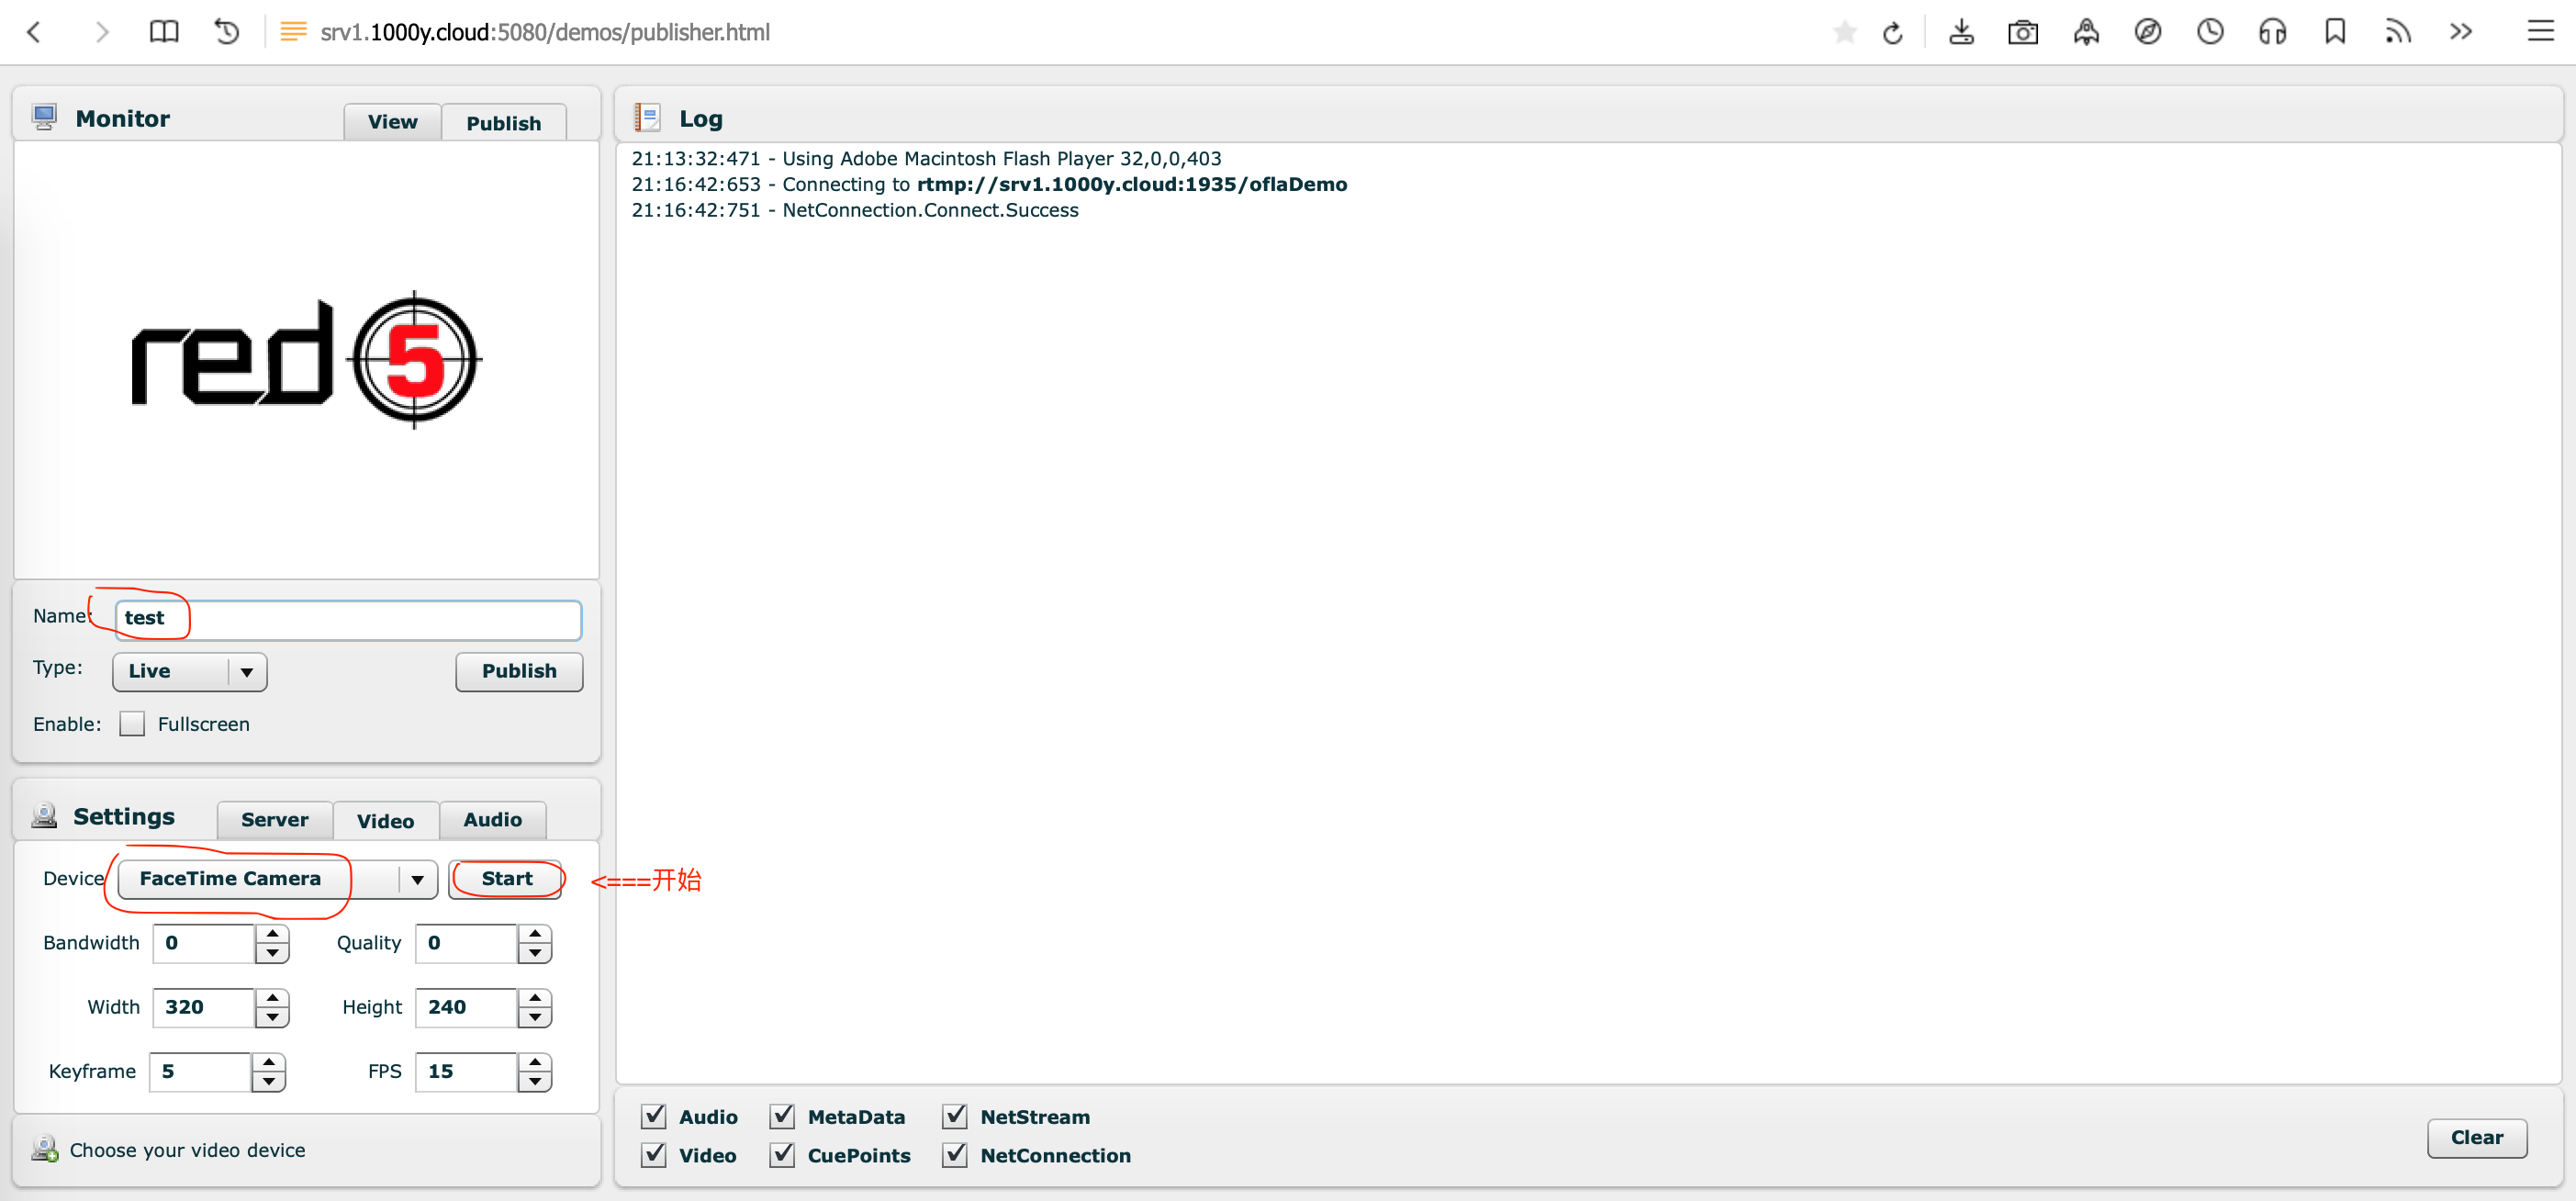Decrease the Quality value
The height and width of the screenshot is (1201, 2576).
coord(535,953)
